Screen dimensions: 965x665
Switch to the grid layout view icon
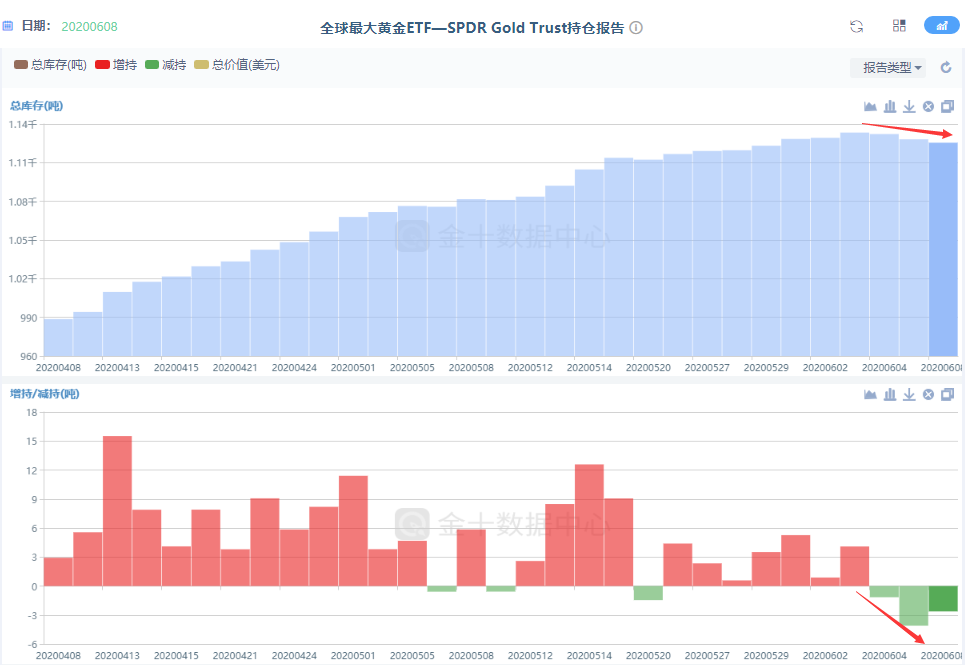(899, 25)
